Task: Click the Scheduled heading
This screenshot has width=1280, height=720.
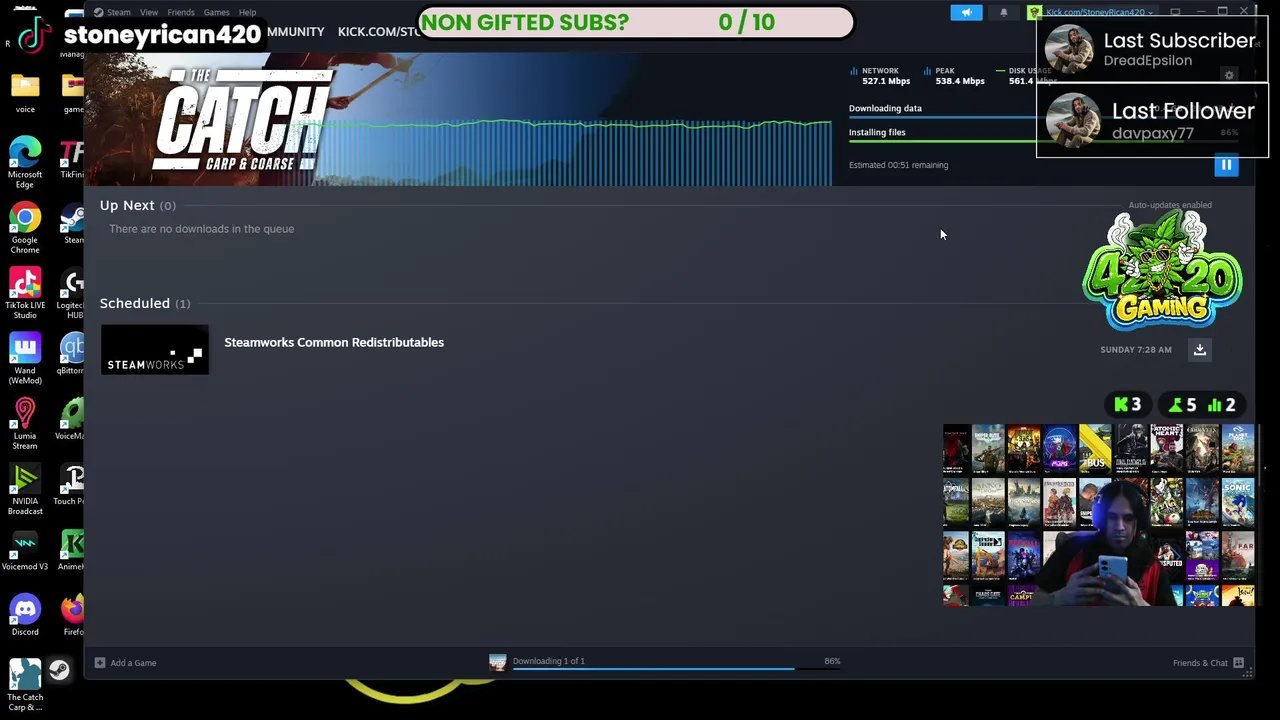Action: tap(135, 303)
